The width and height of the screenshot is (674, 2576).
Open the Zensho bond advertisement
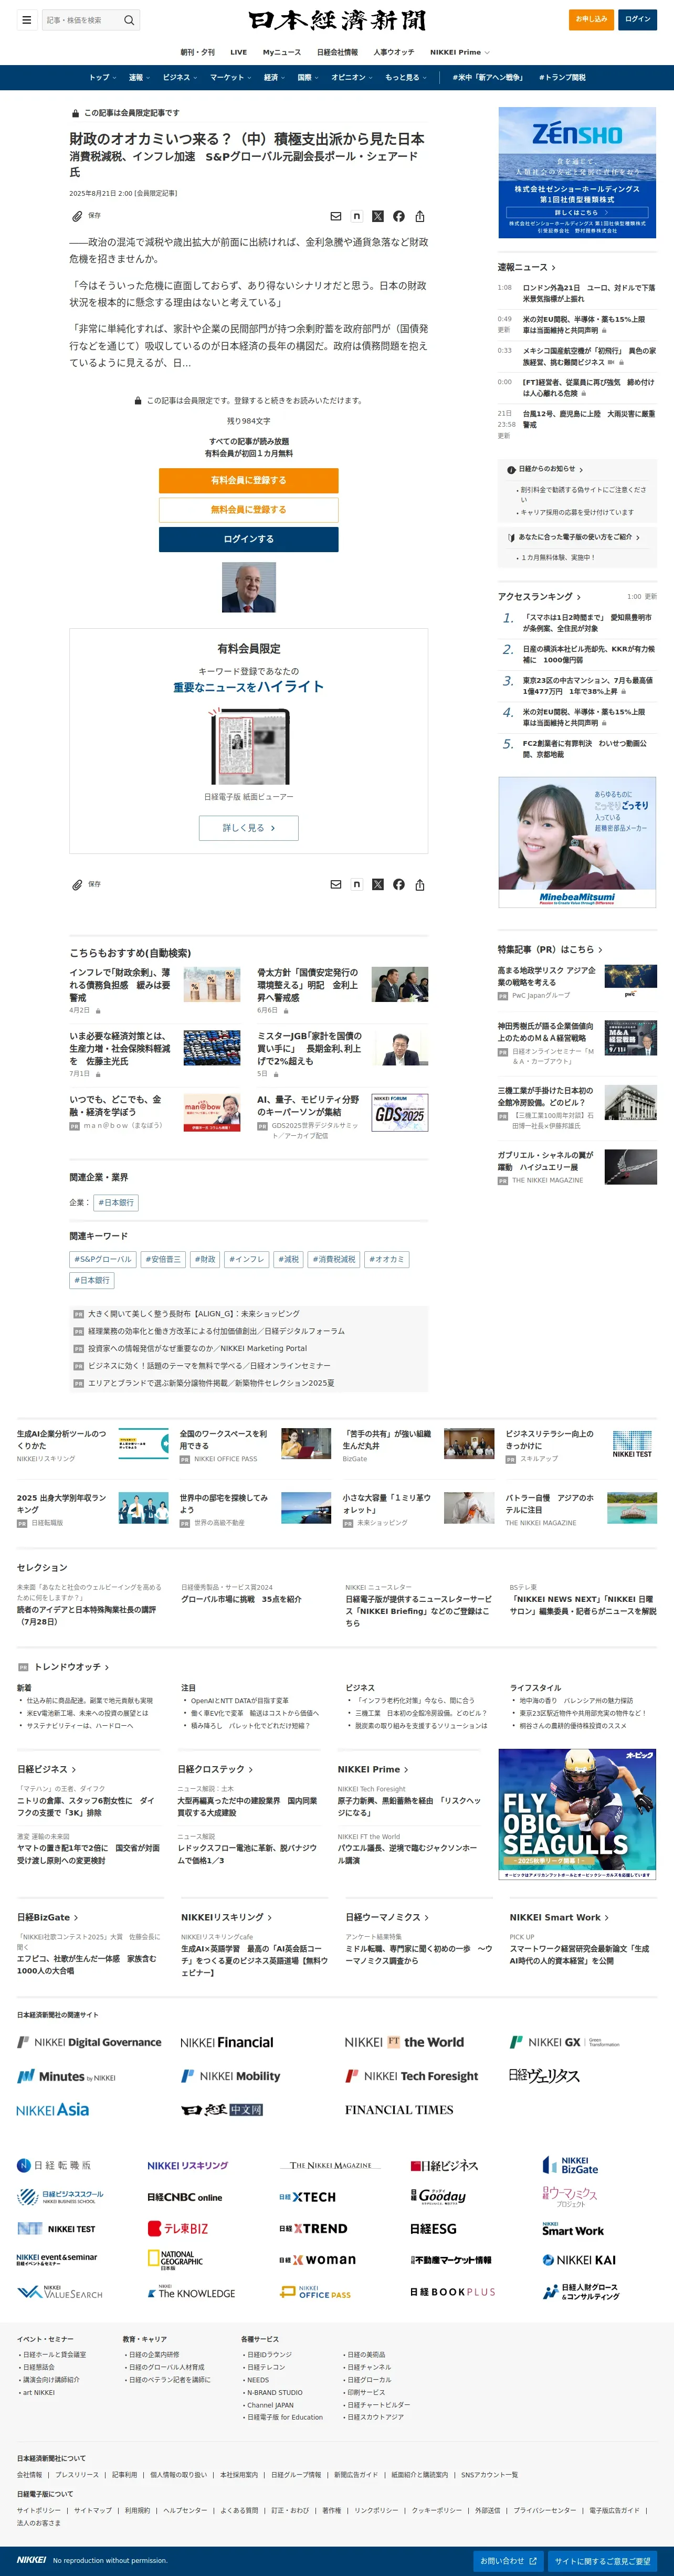[x=578, y=172]
